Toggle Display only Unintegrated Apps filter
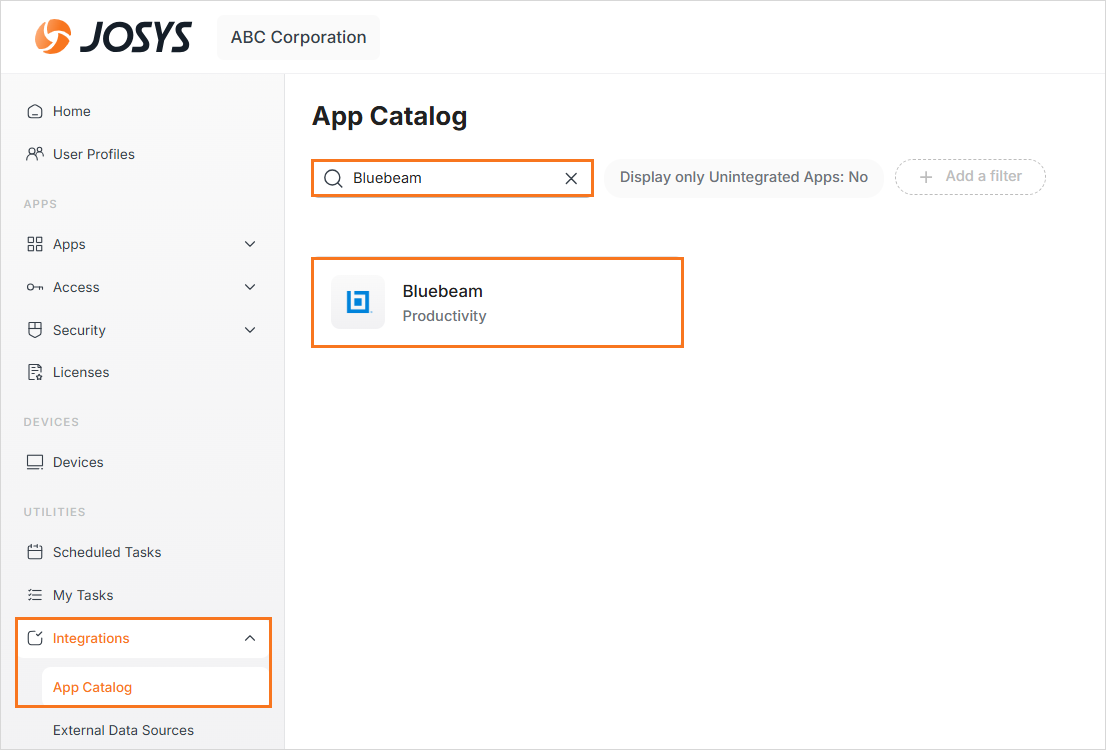 (x=743, y=177)
